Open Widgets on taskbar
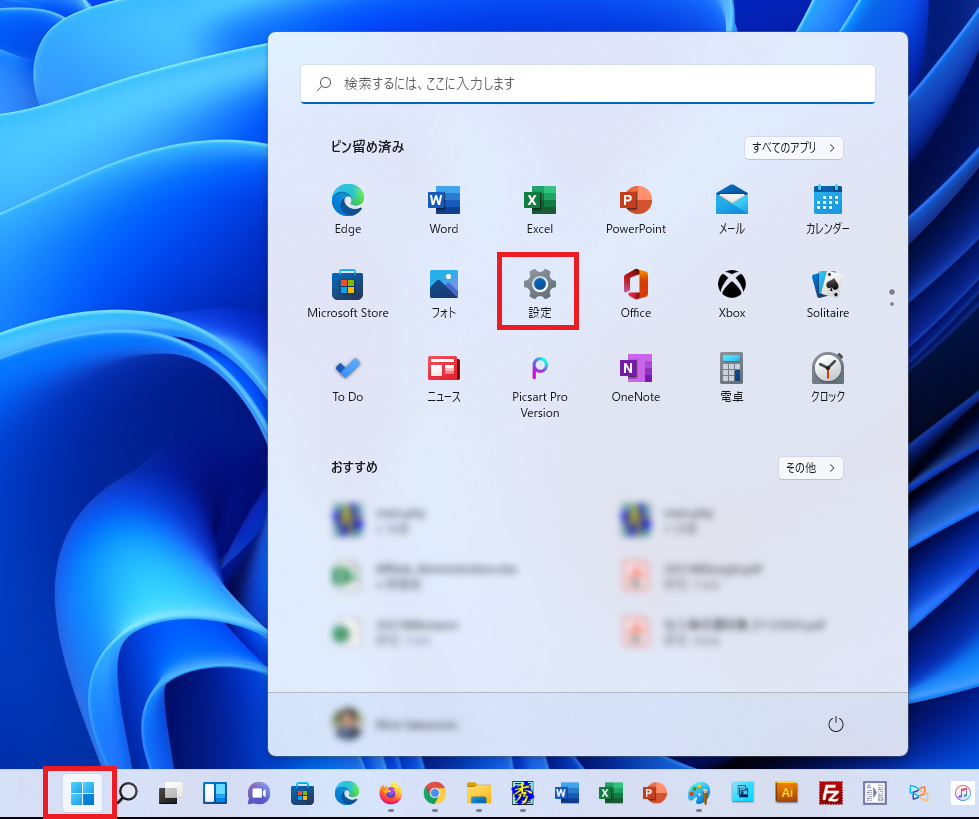Screen dimensions: 979x819 tap(215, 793)
